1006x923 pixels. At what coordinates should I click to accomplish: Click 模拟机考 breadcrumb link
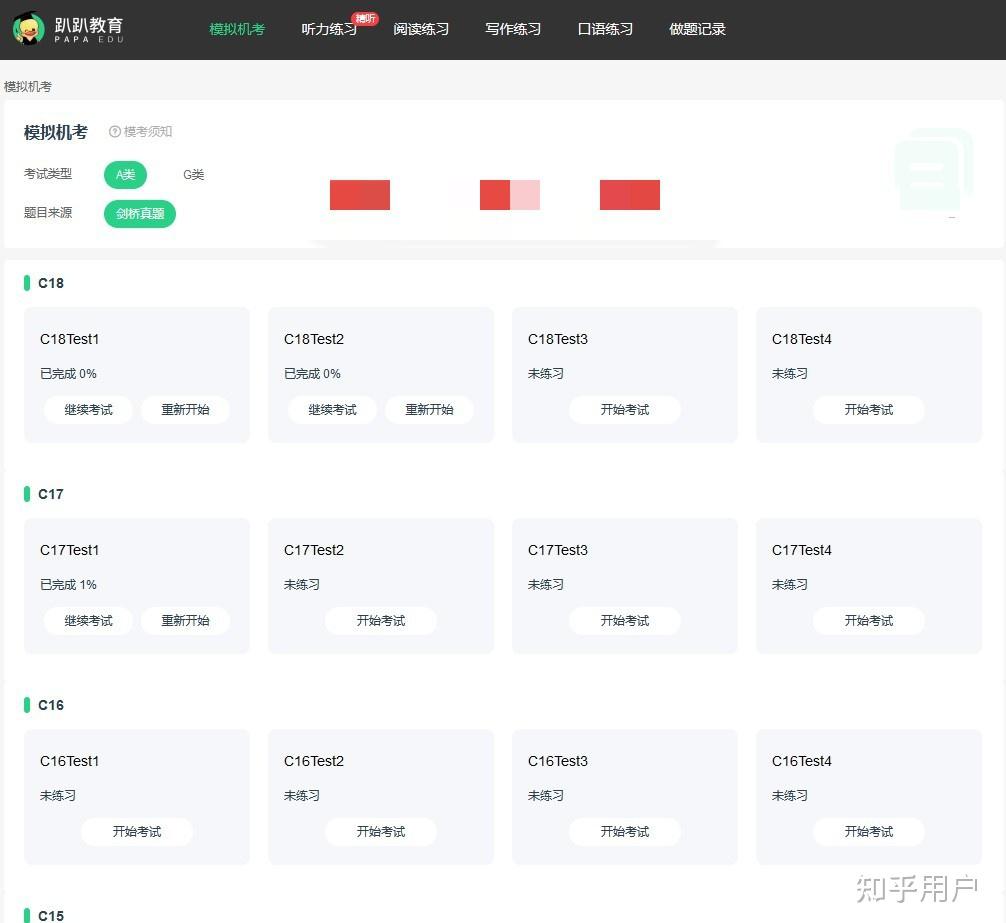point(28,87)
